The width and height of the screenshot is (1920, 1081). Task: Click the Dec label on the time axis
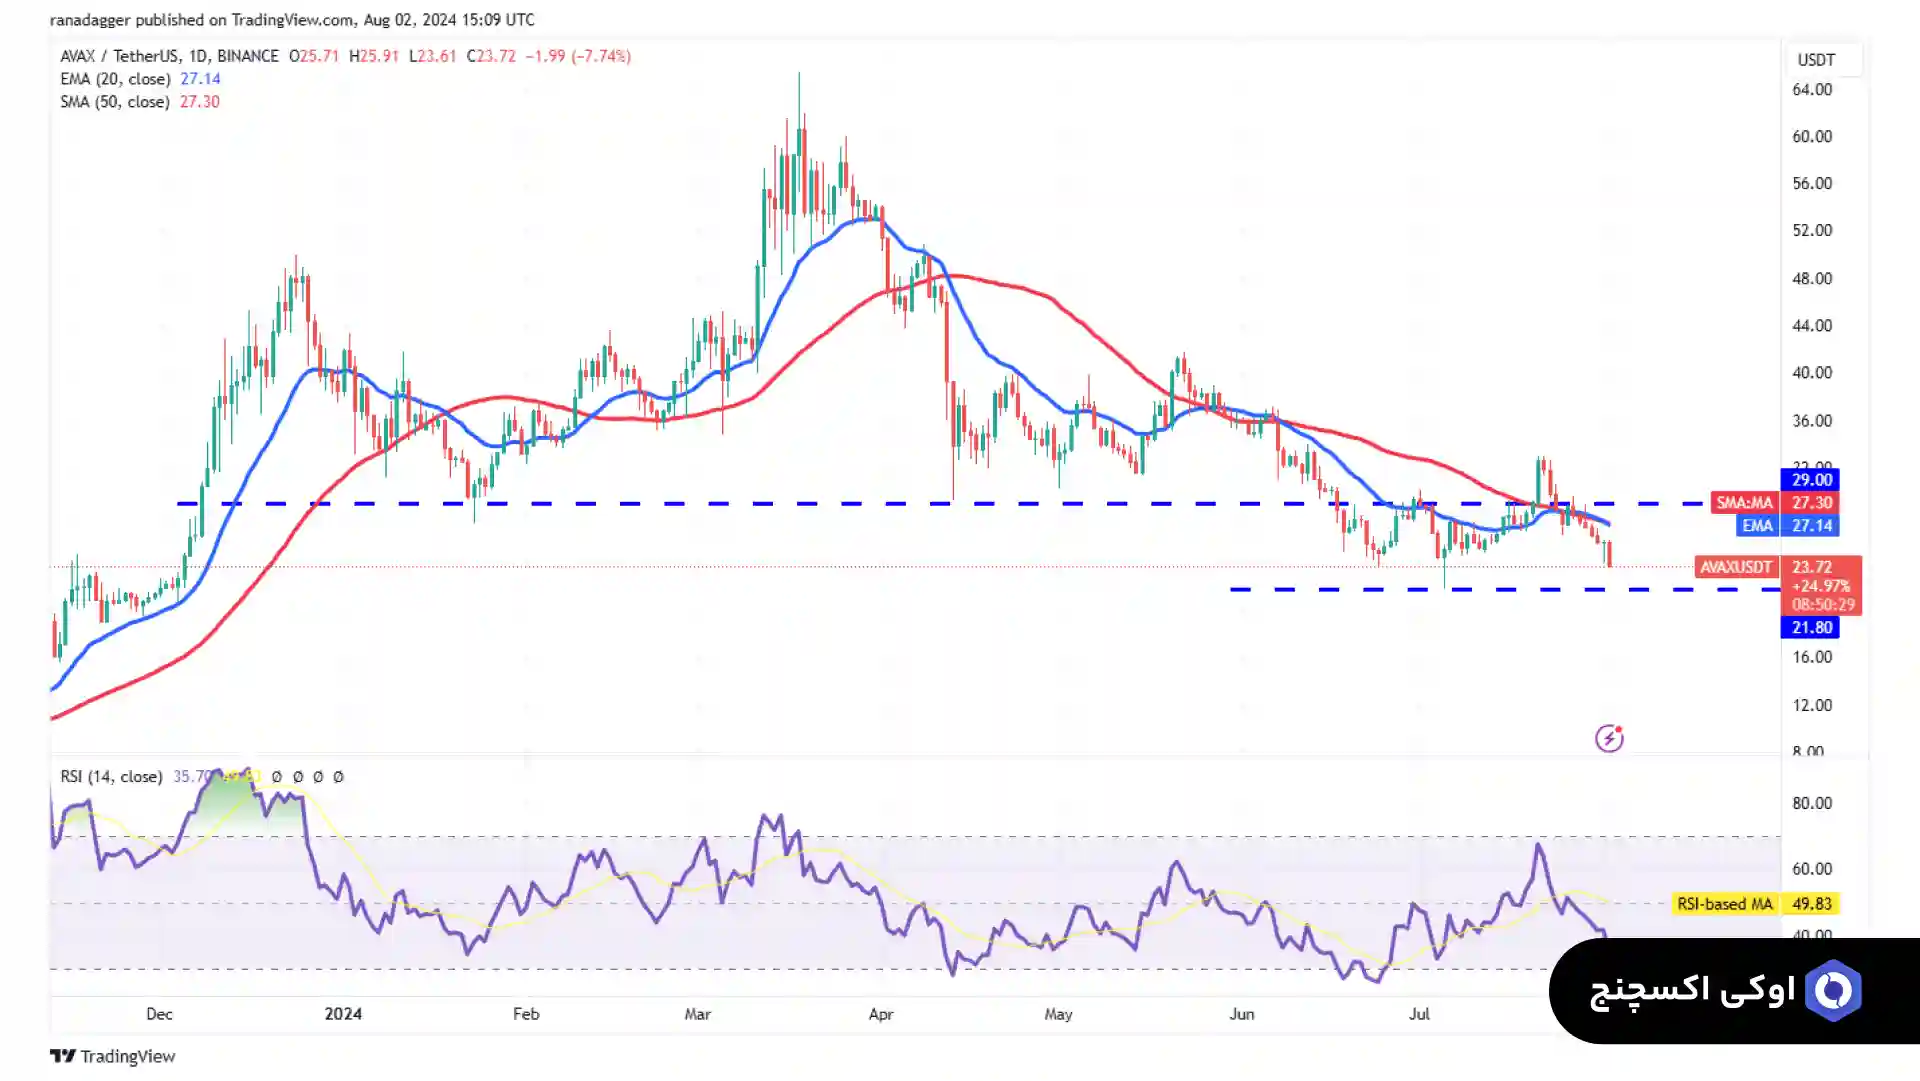(159, 1014)
